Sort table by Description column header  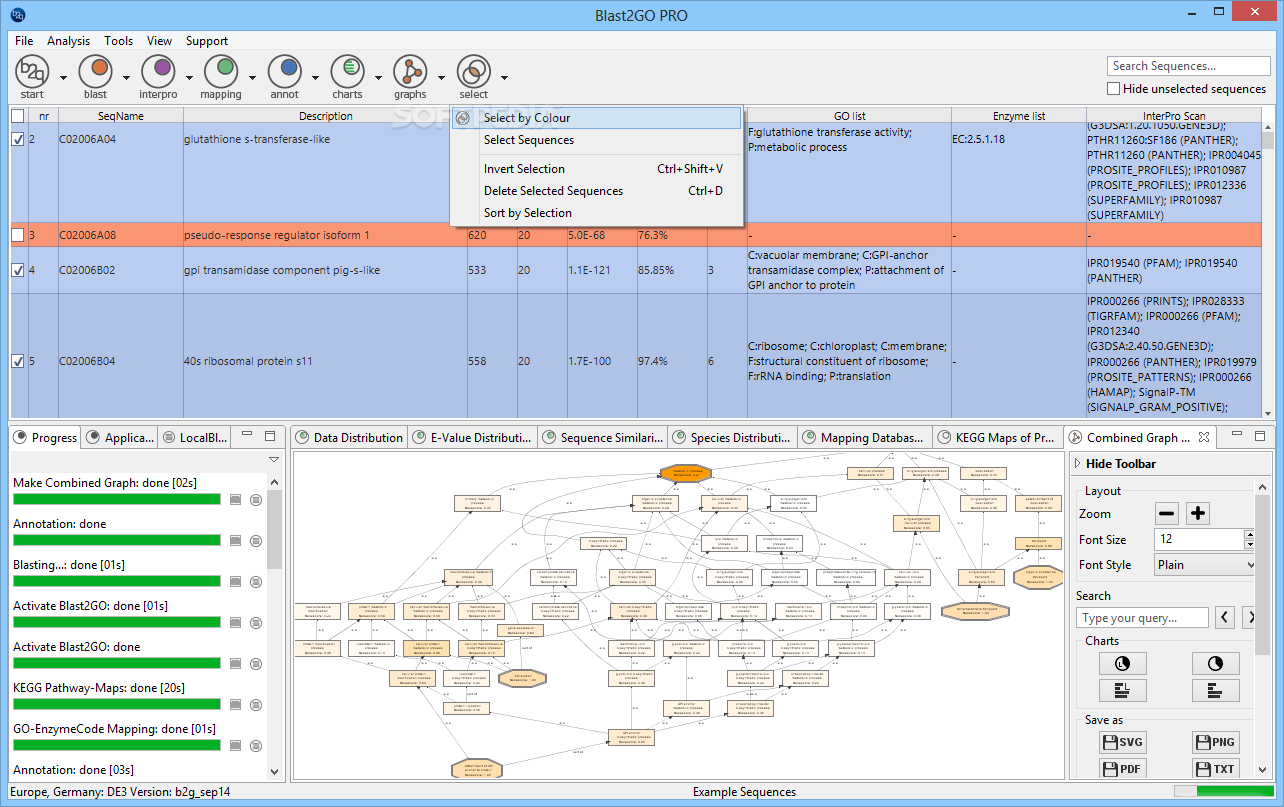point(325,116)
